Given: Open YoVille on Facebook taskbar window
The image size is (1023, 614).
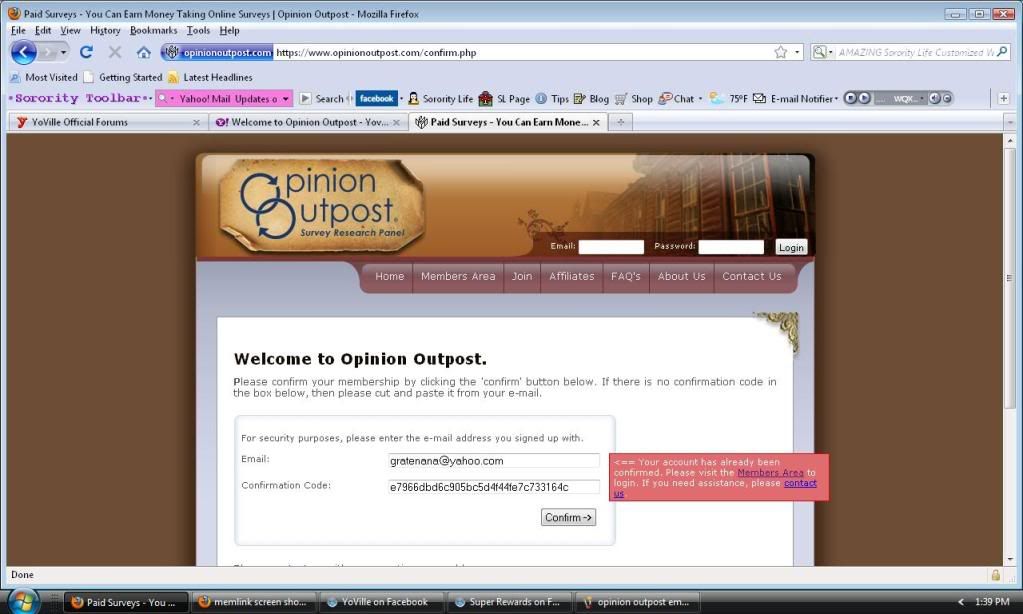Looking at the screenshot, I should 380,602.
